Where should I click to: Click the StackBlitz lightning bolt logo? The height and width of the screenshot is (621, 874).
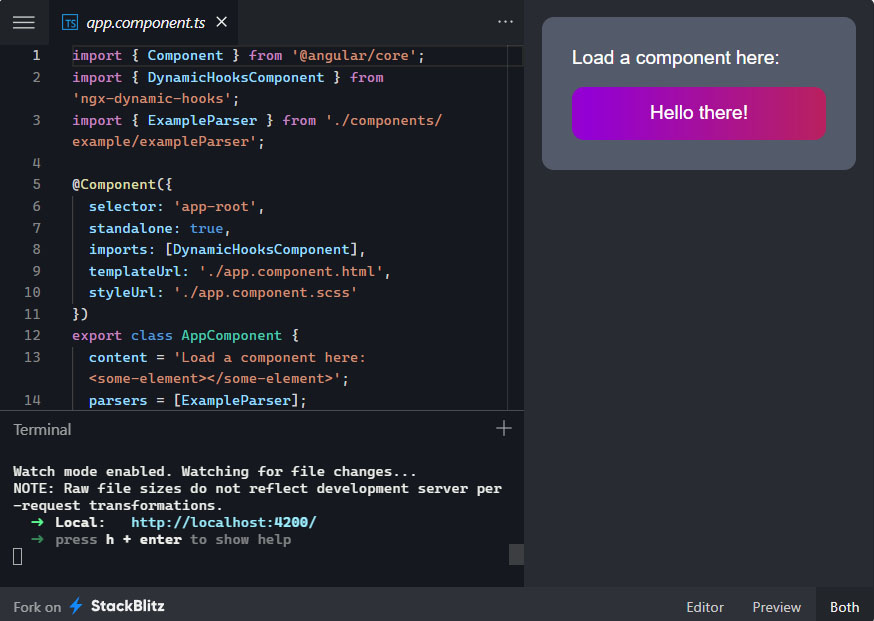pyautogui.click(x=76, y=606)
